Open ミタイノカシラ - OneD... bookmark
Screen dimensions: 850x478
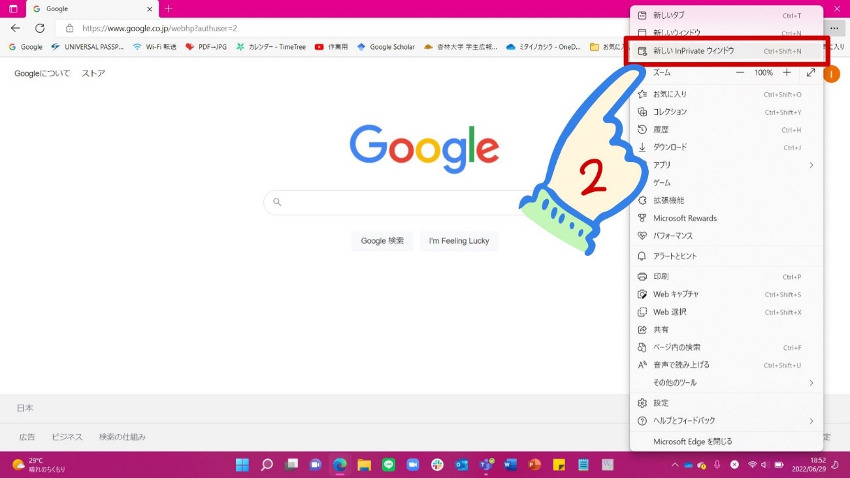pyautogui.click(x=543, y=47)
